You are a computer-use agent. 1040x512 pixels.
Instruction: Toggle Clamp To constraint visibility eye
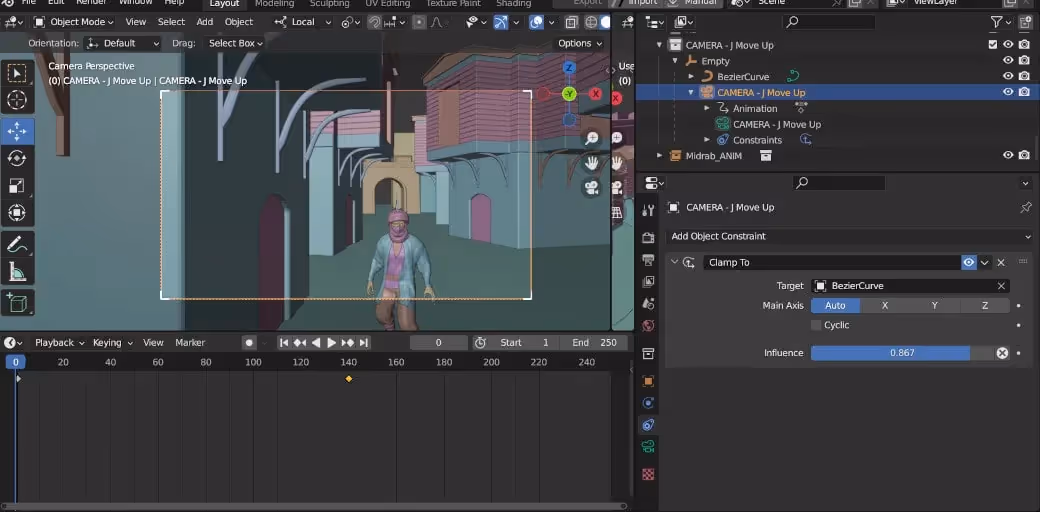click(969, 263)
